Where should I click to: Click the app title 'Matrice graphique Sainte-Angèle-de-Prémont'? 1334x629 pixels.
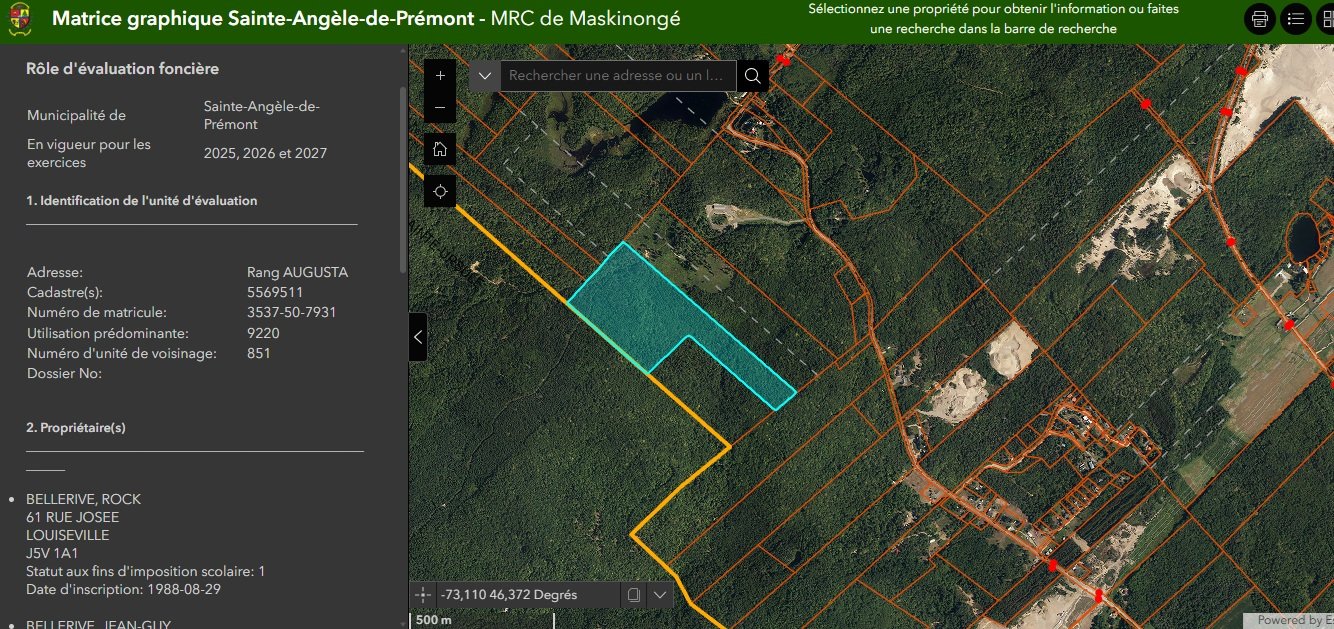click(263, 18)
